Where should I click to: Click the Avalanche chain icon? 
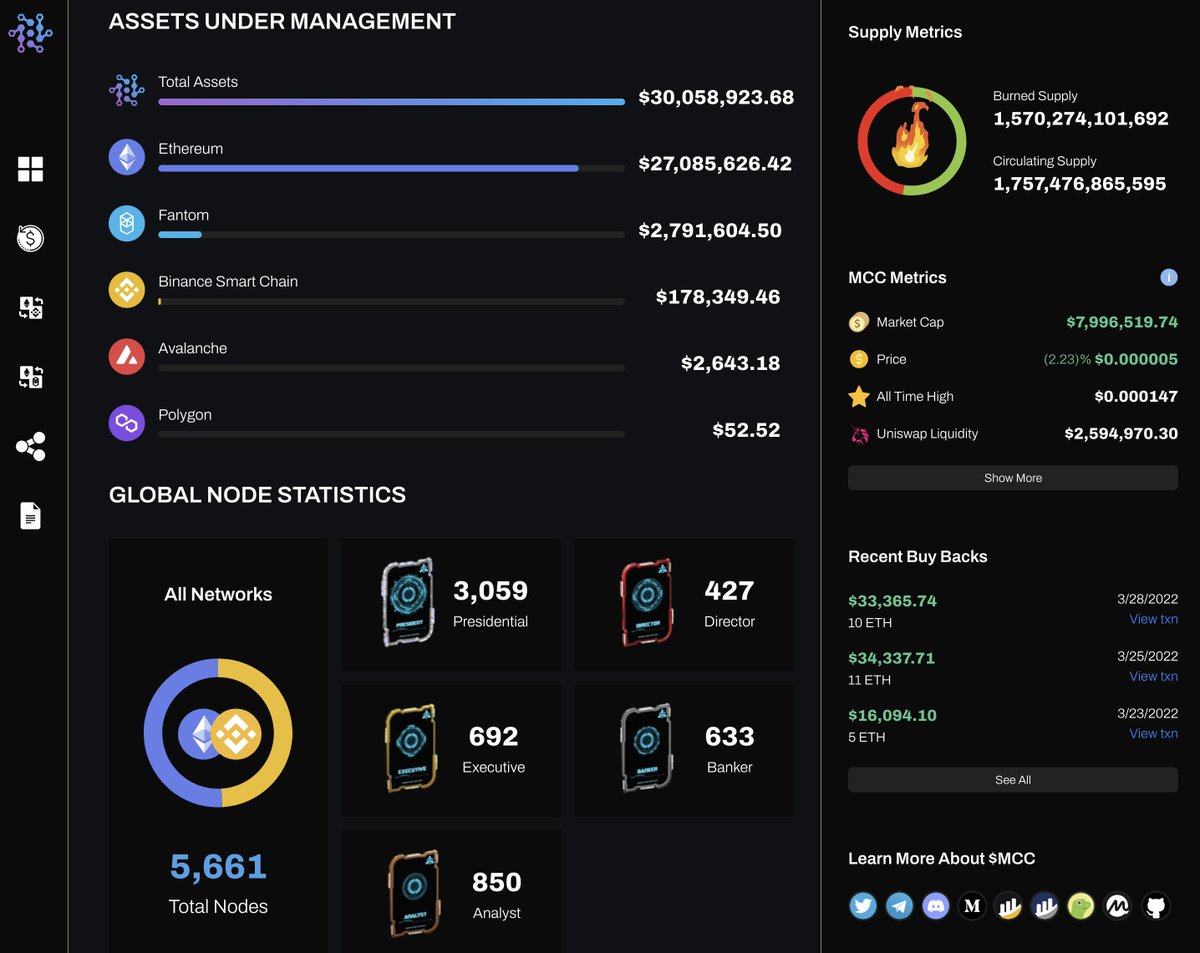coord(127,356)
